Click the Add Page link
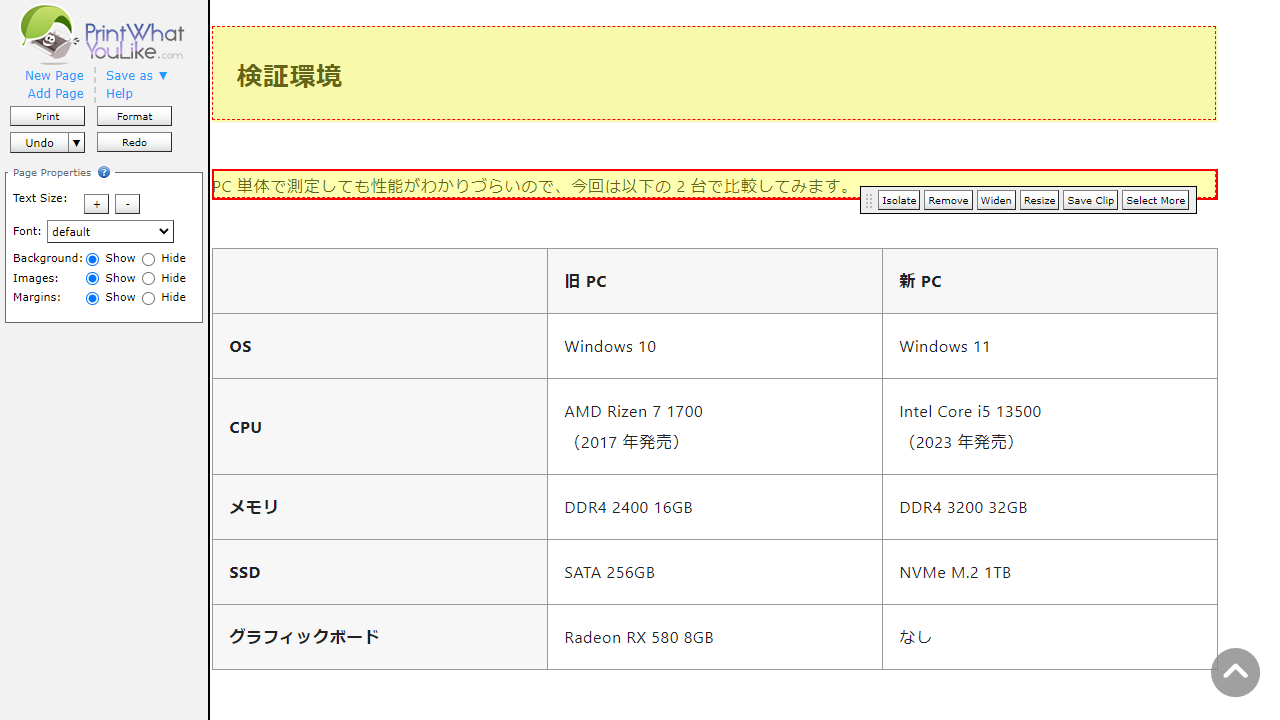The width and height of the screenshot is (1280, 720). click(56, 94)
